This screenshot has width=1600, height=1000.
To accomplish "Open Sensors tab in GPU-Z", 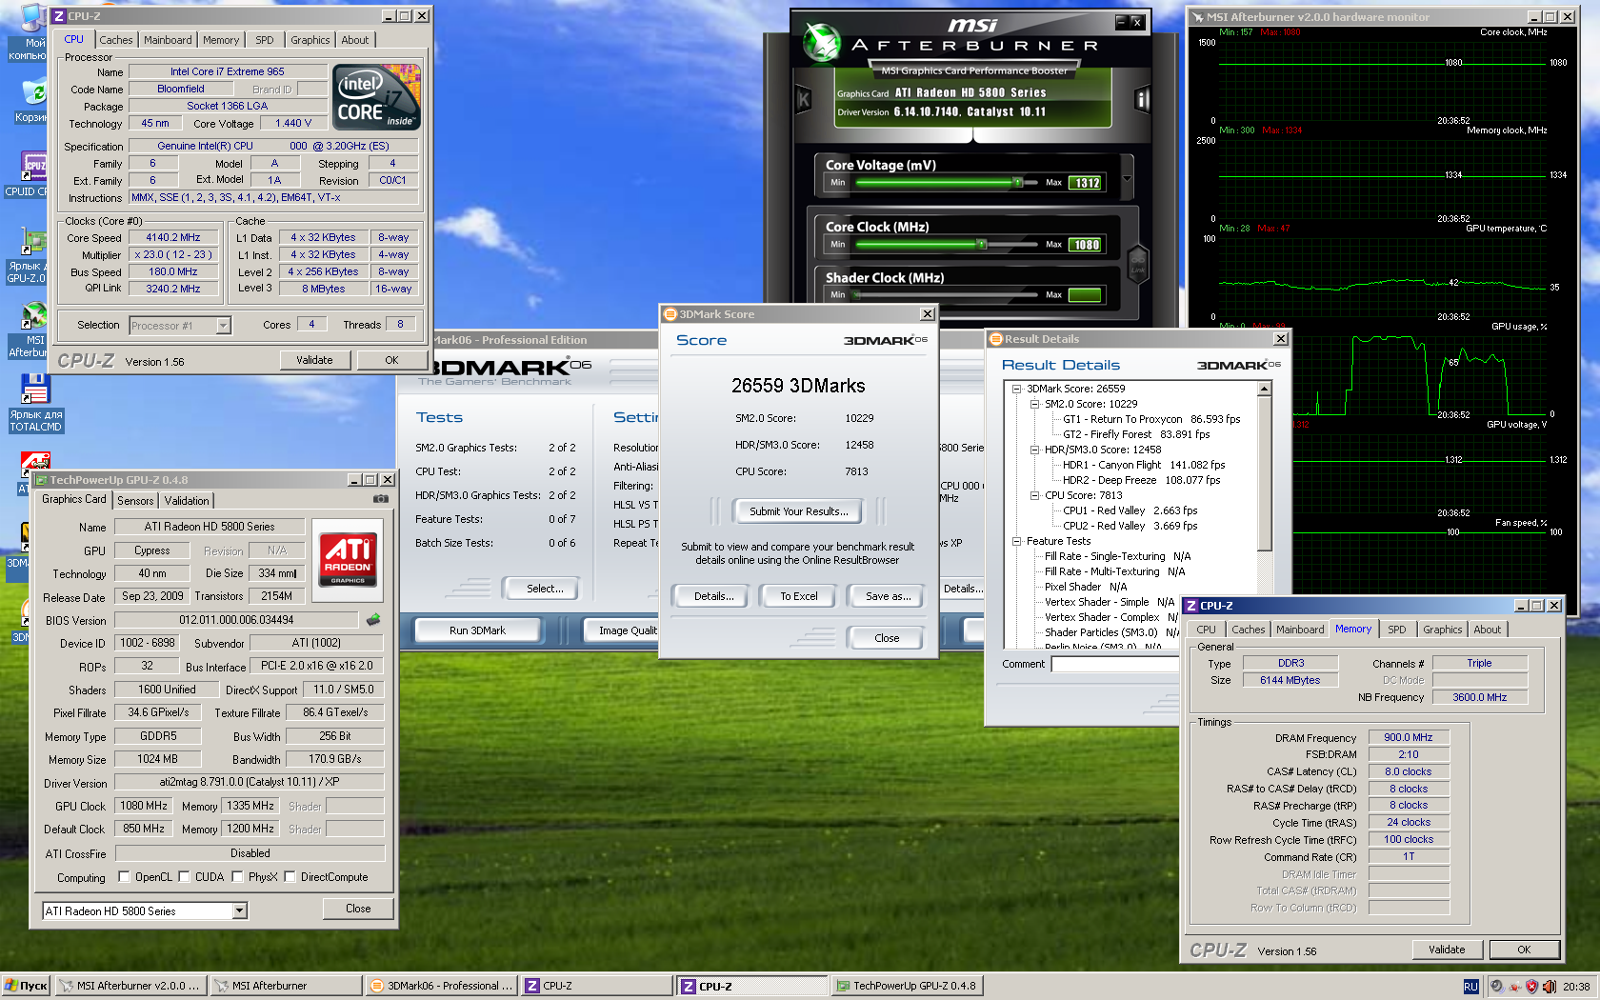I will pyautogui.click(x=135, y=501).
